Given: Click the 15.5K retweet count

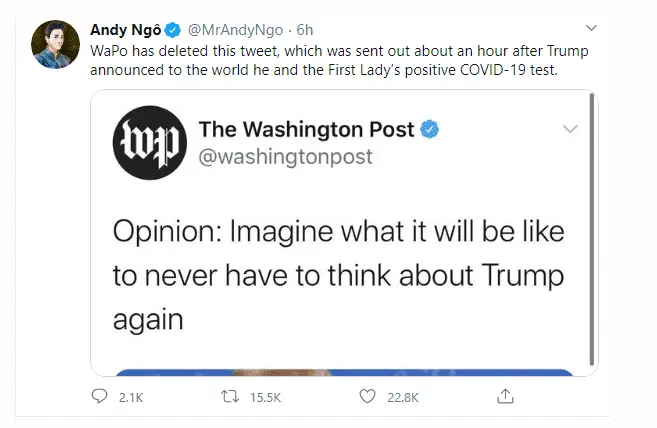Looking at the screenshot, I should pyautogui.click(x=265, y=397).
